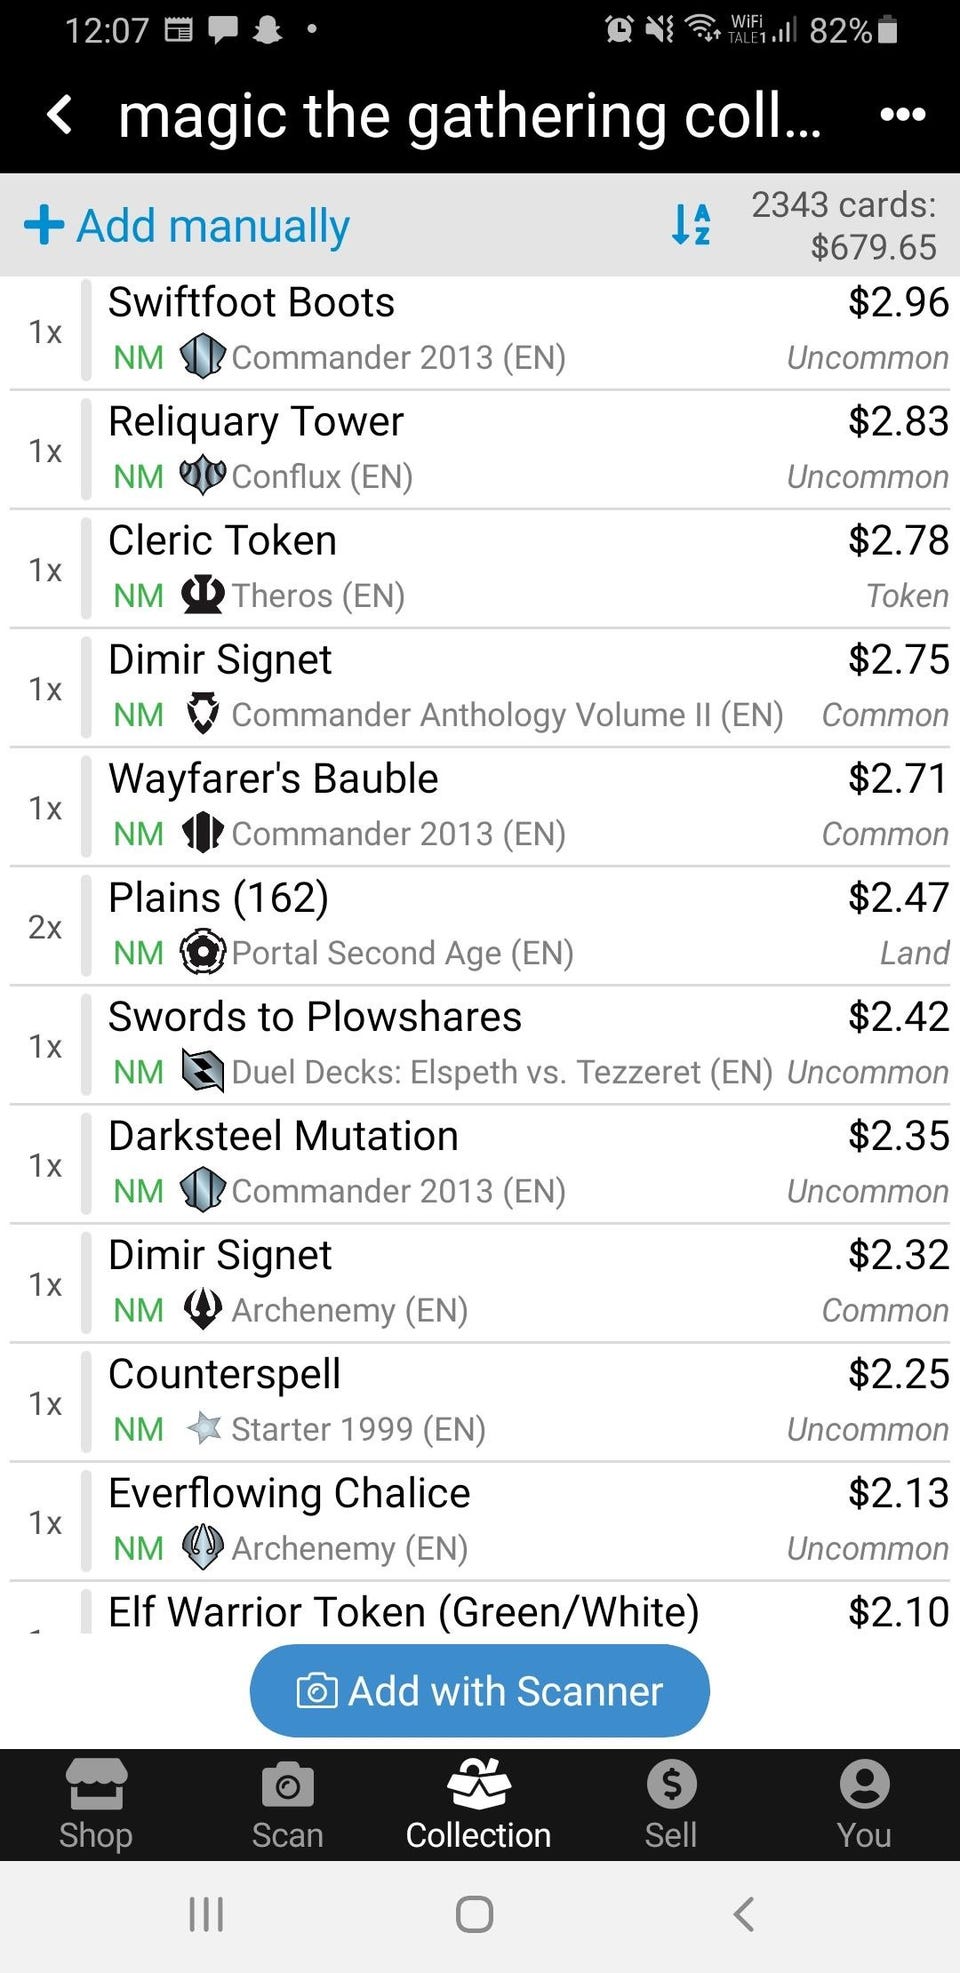Tap the Starter 1999 star set icon
Screen dimensions: 960x1973
click(x=204, y=1428)
